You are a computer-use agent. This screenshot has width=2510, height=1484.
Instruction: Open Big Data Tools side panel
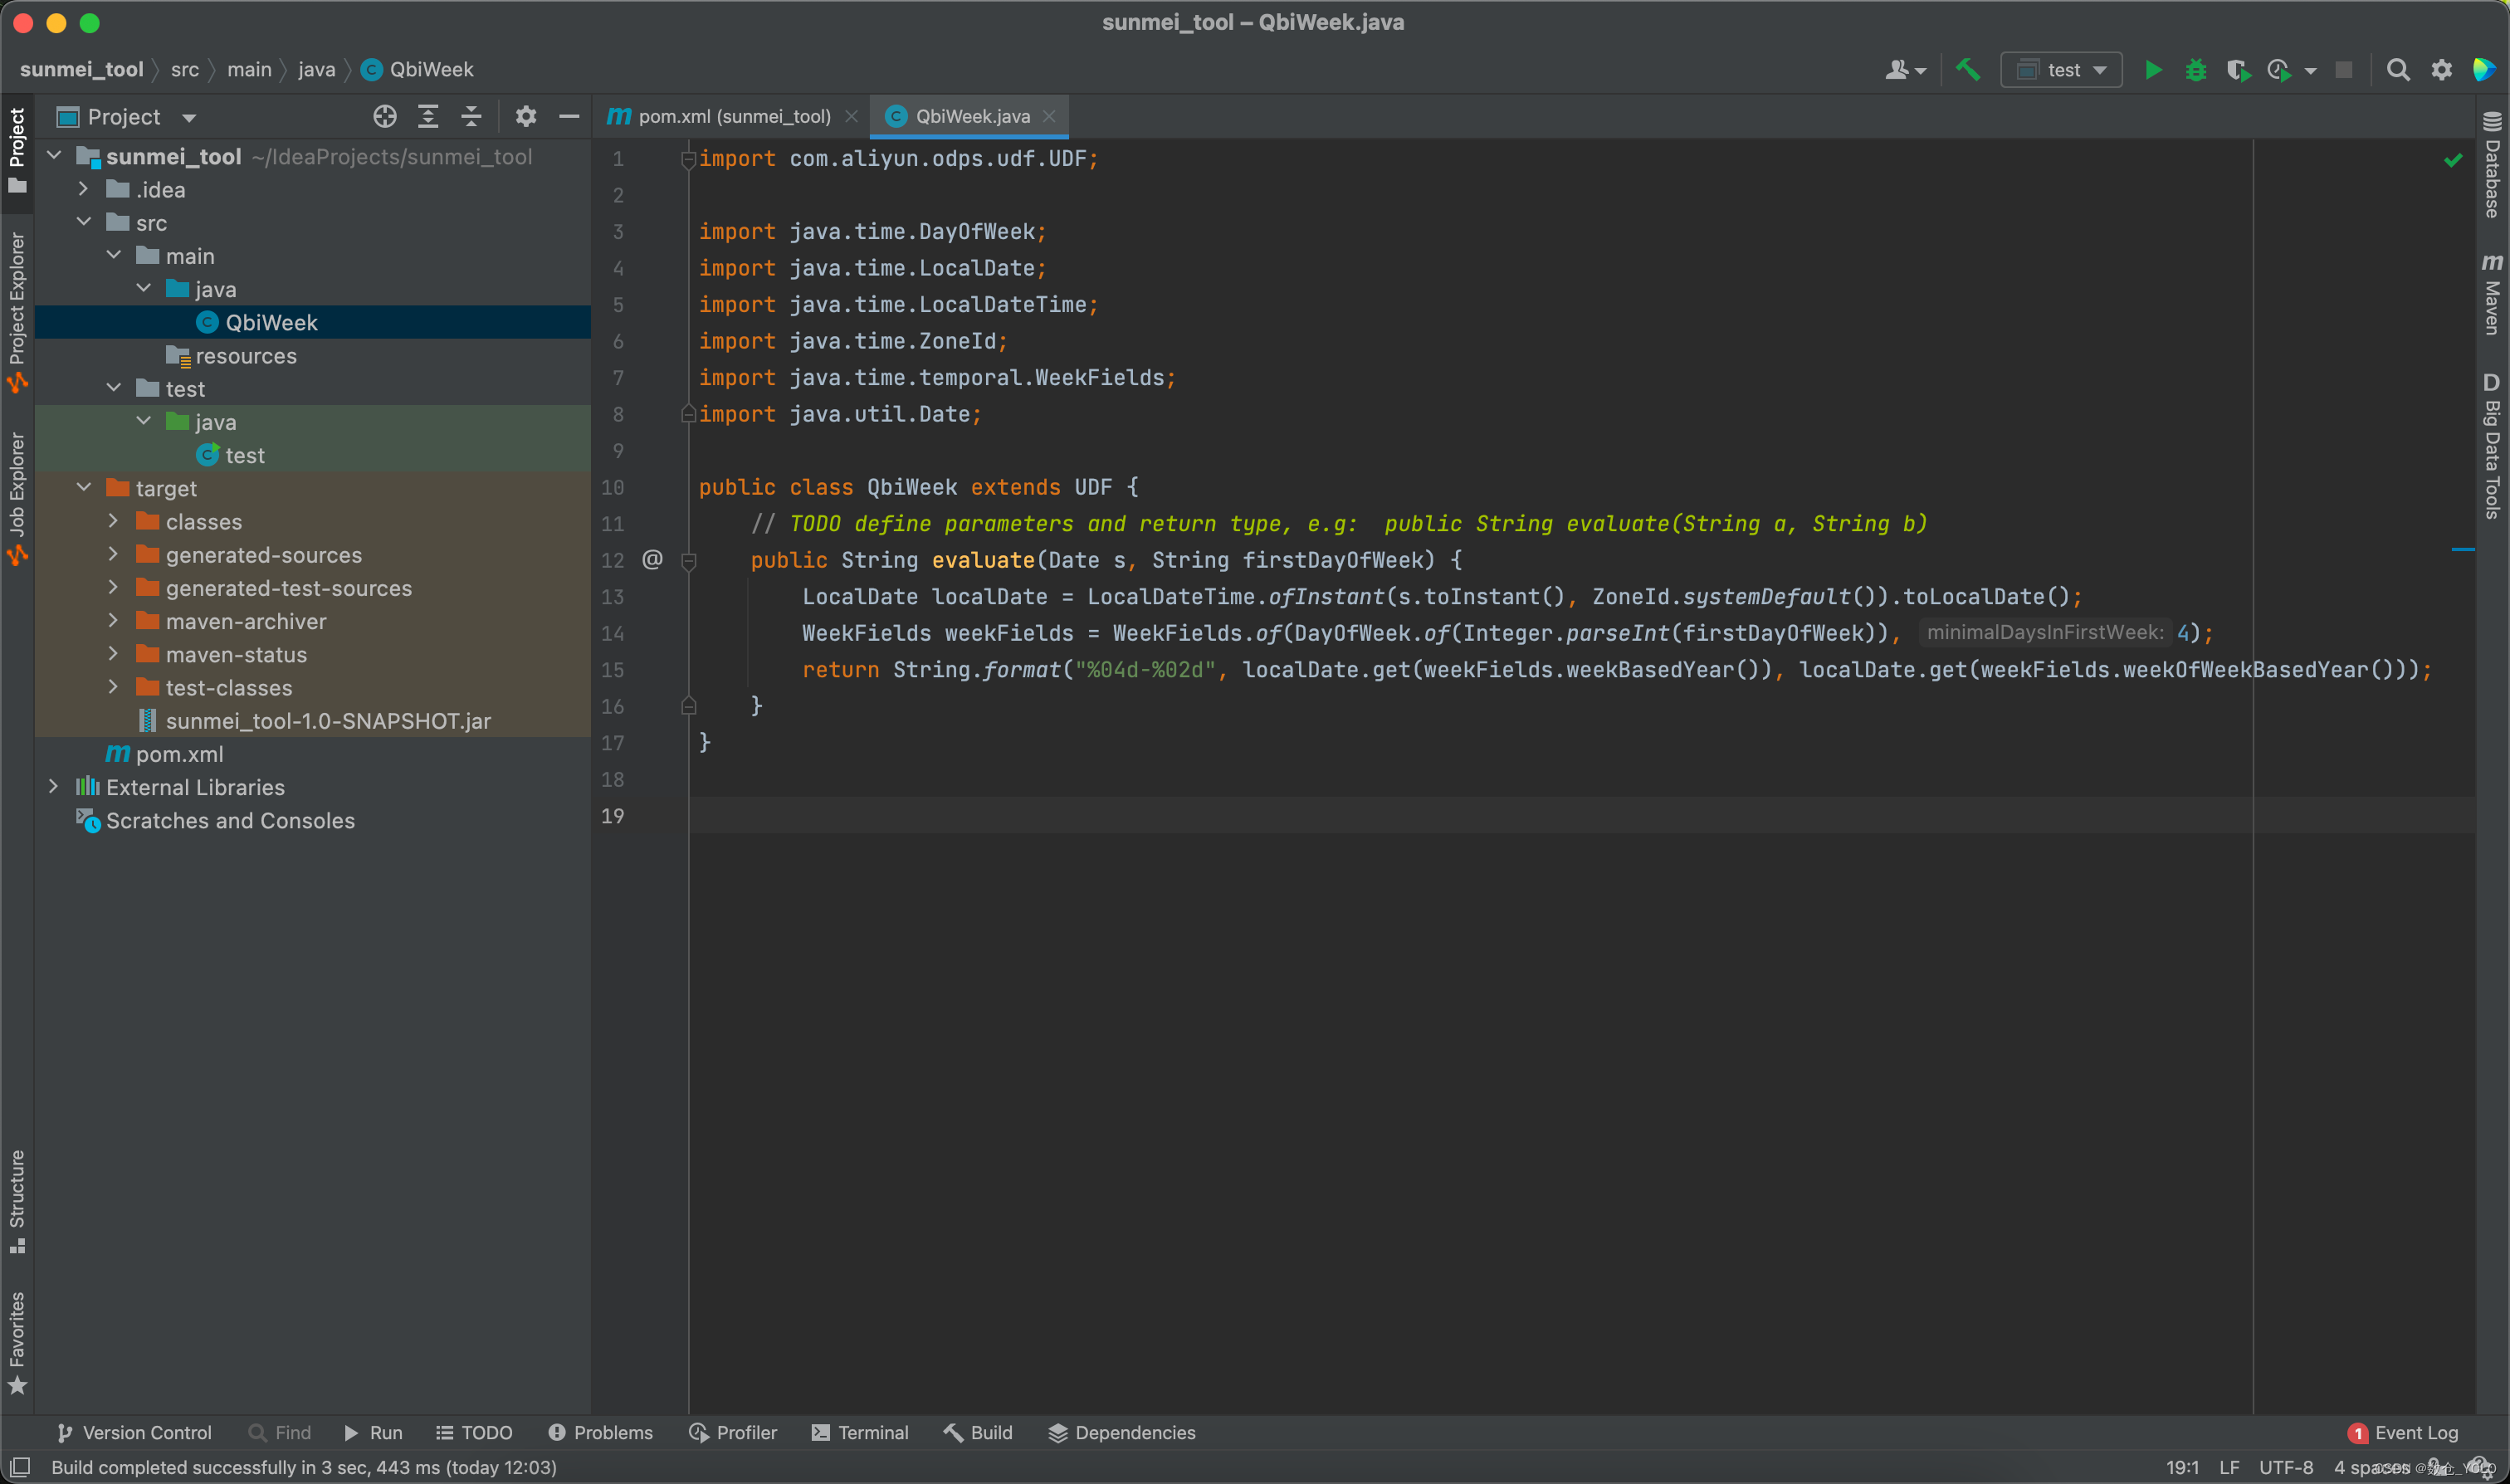(x=2492, y=445)
